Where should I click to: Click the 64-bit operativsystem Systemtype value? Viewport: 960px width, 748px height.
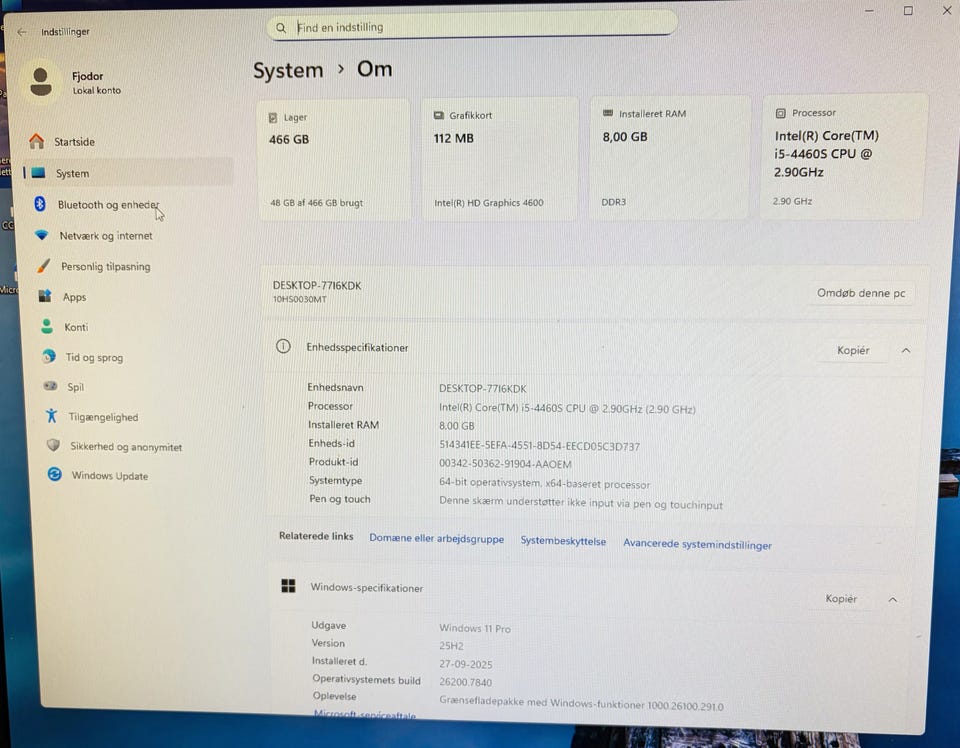(x=544, y=483)
